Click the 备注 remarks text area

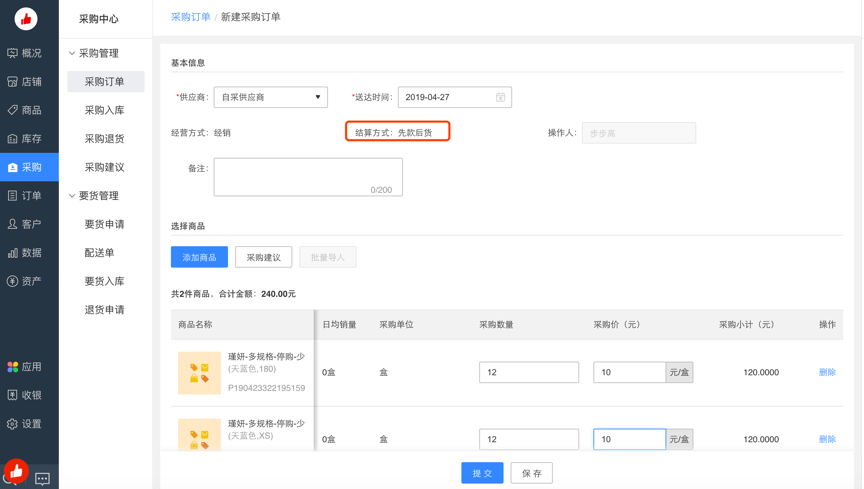coord(307,177)
